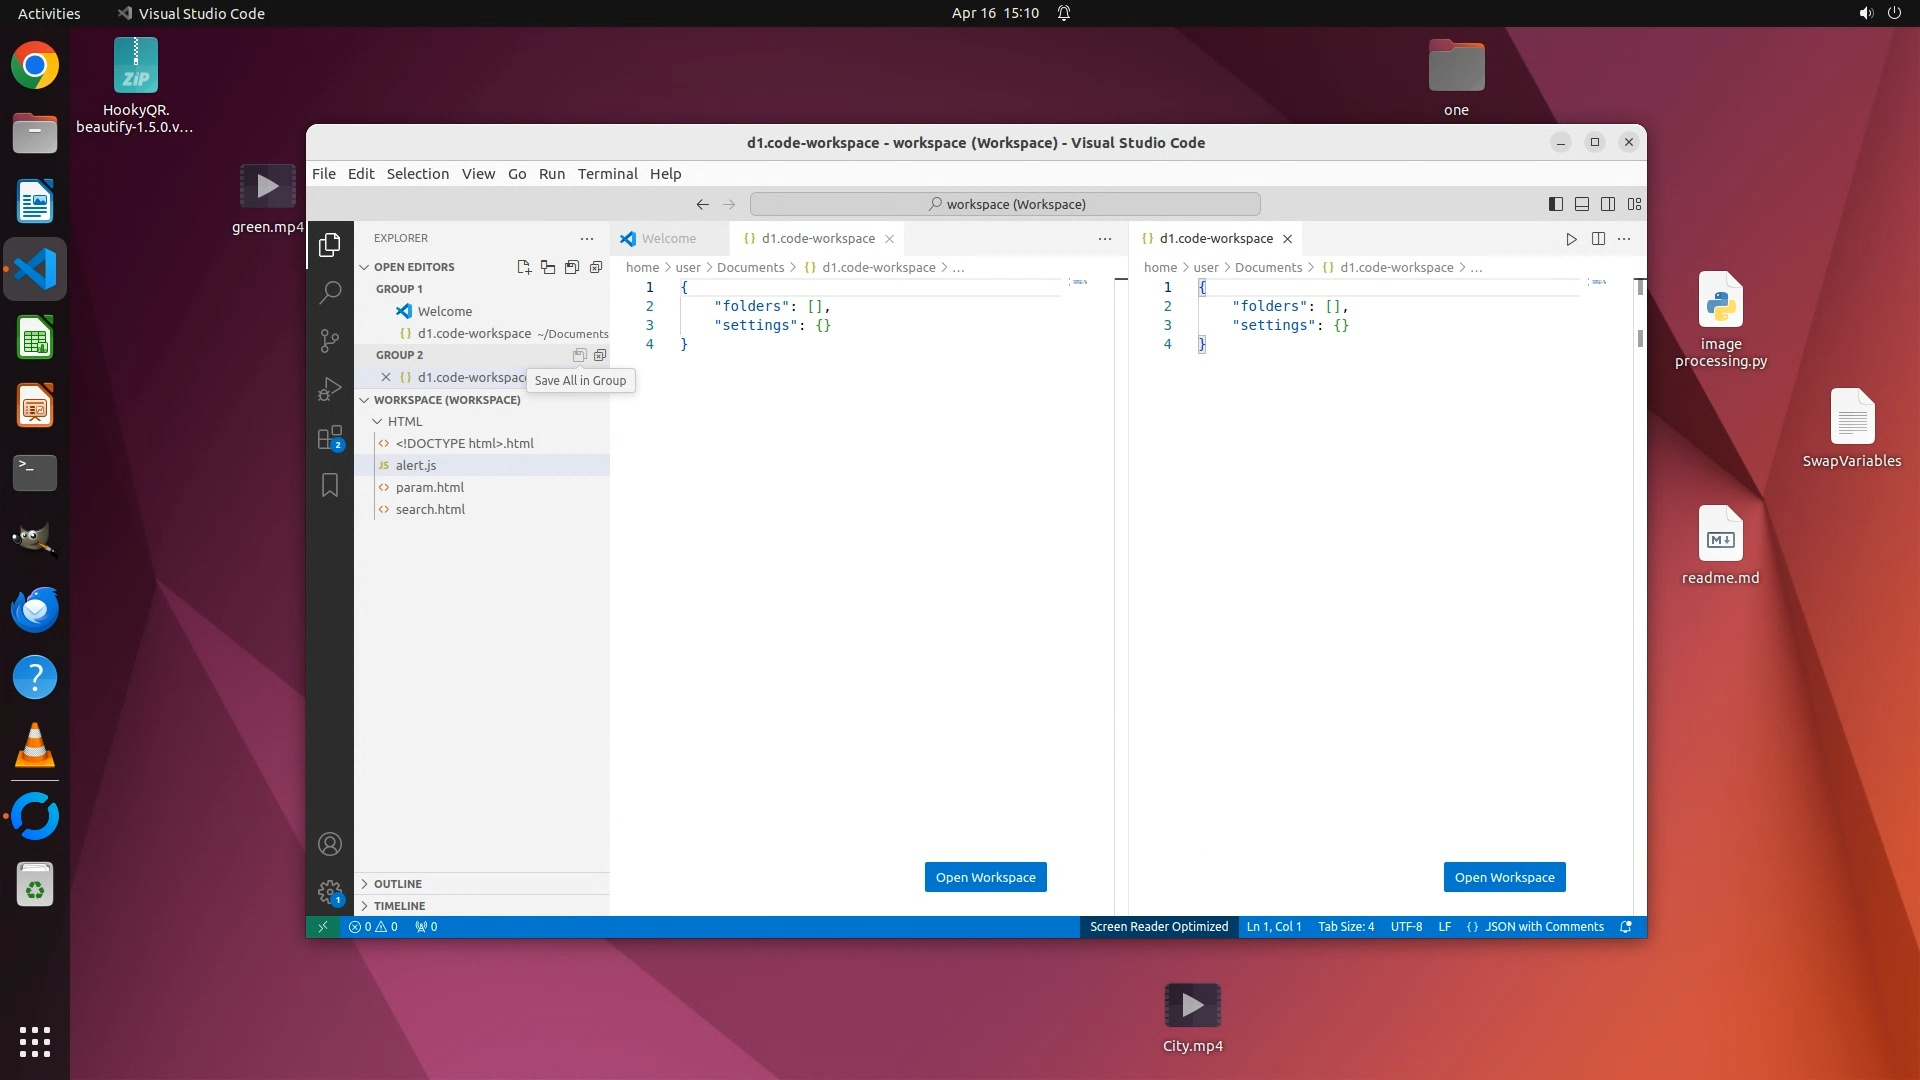
Task: Click the workspace search command box
Action: (1005, 204)
